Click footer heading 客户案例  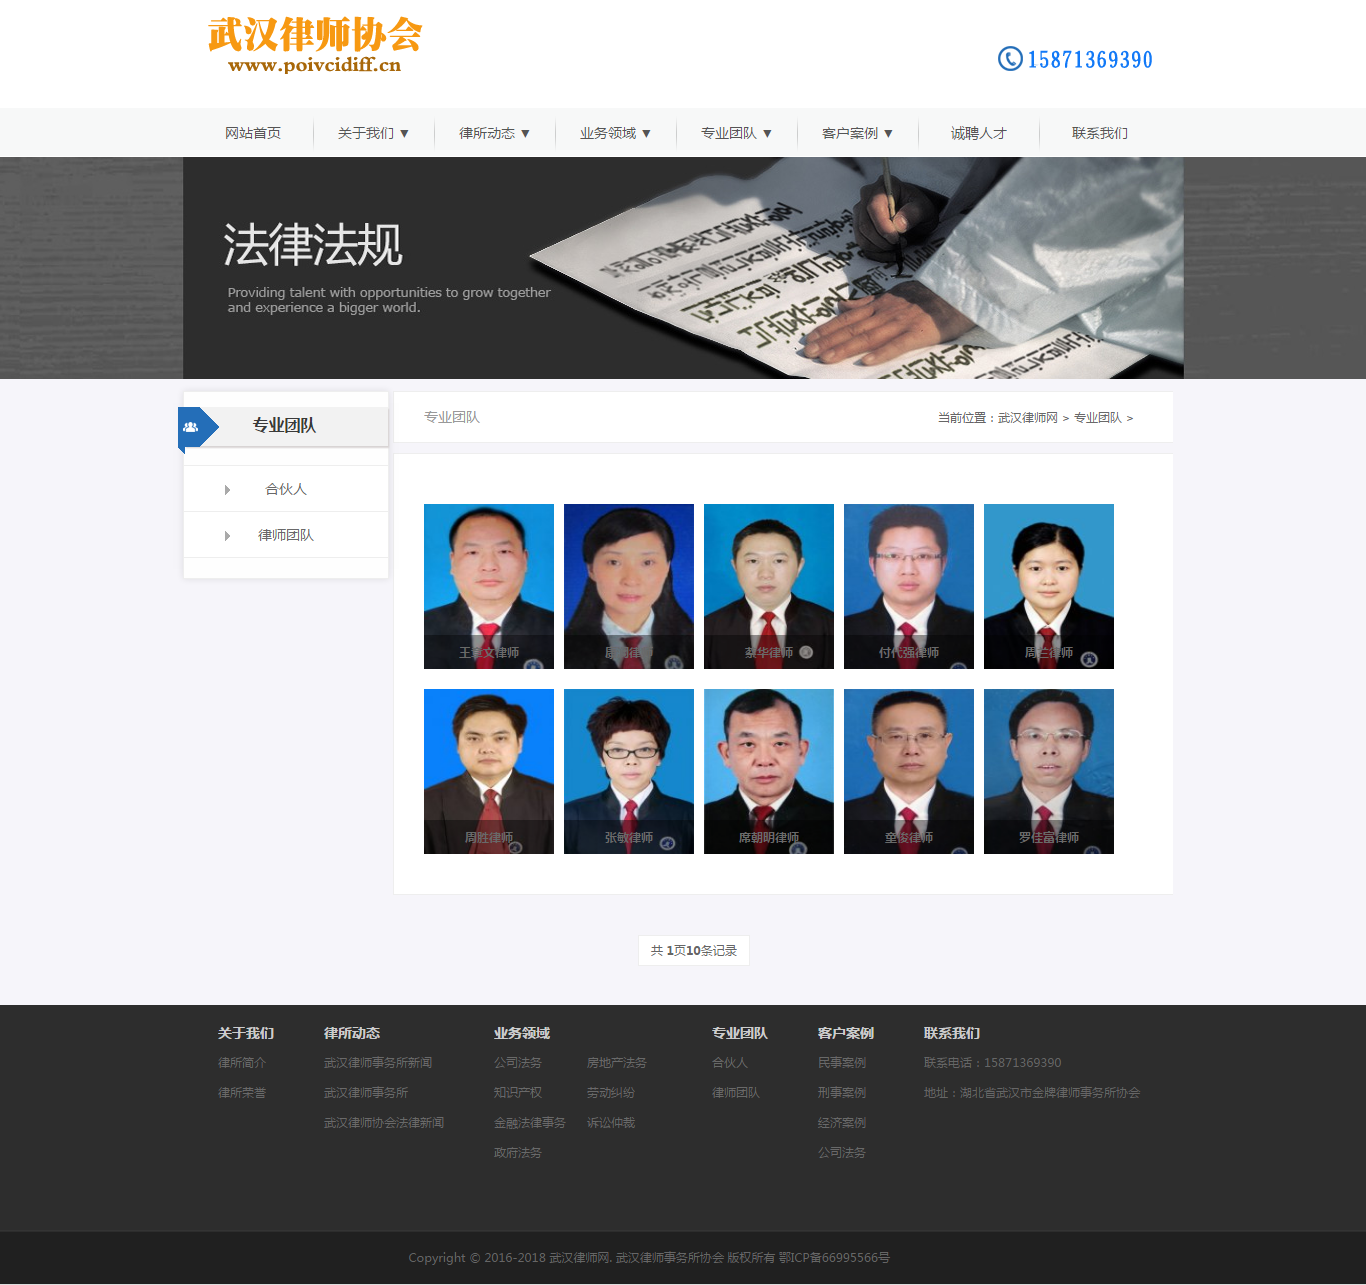pyautogui.click(x=846, y=1034)
